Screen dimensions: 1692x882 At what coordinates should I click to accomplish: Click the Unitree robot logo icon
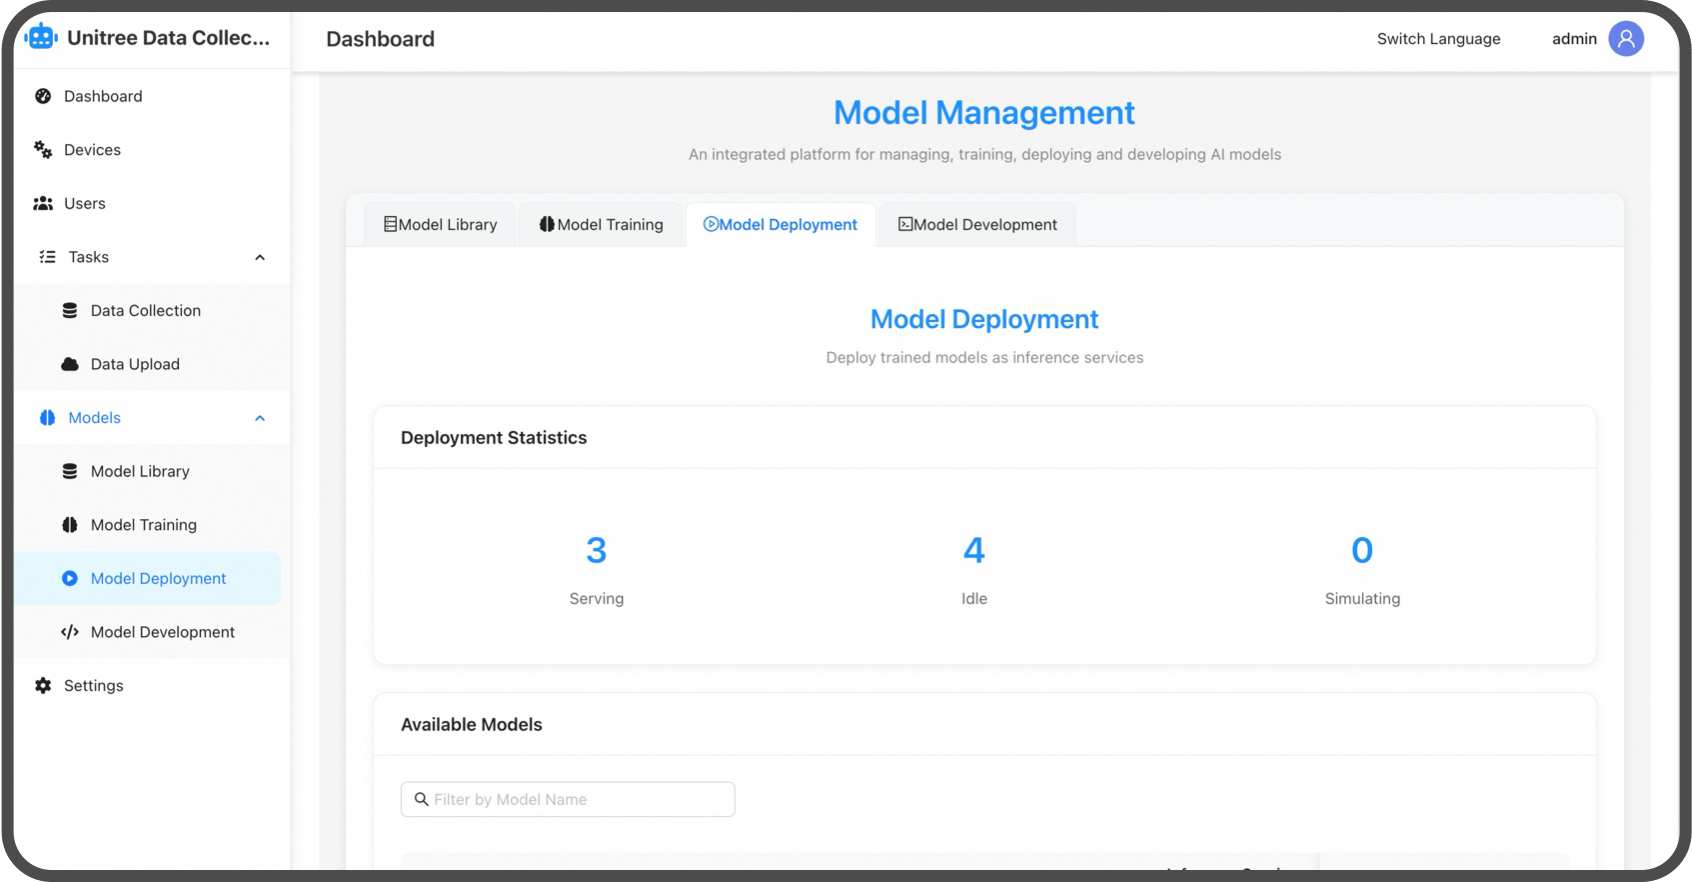(x=41, y=38)
